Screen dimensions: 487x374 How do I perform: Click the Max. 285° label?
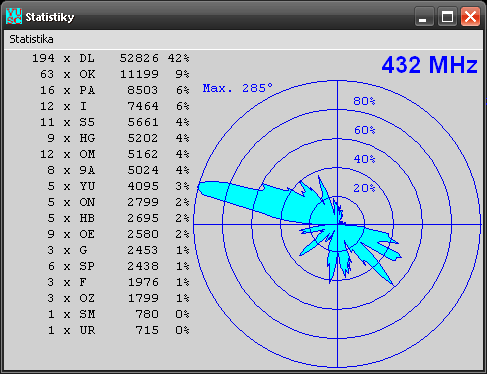(238, 88)
